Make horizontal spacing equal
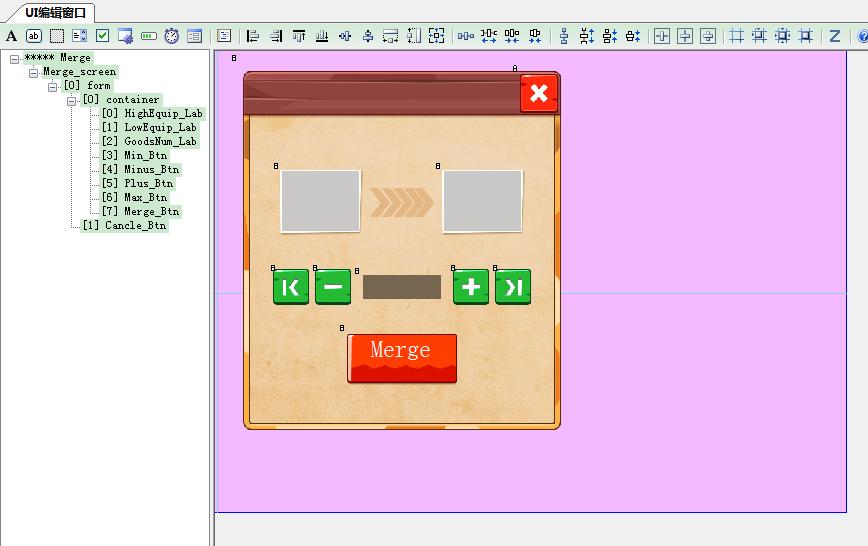This screenshot has width=868, height=546. [466, 36]
